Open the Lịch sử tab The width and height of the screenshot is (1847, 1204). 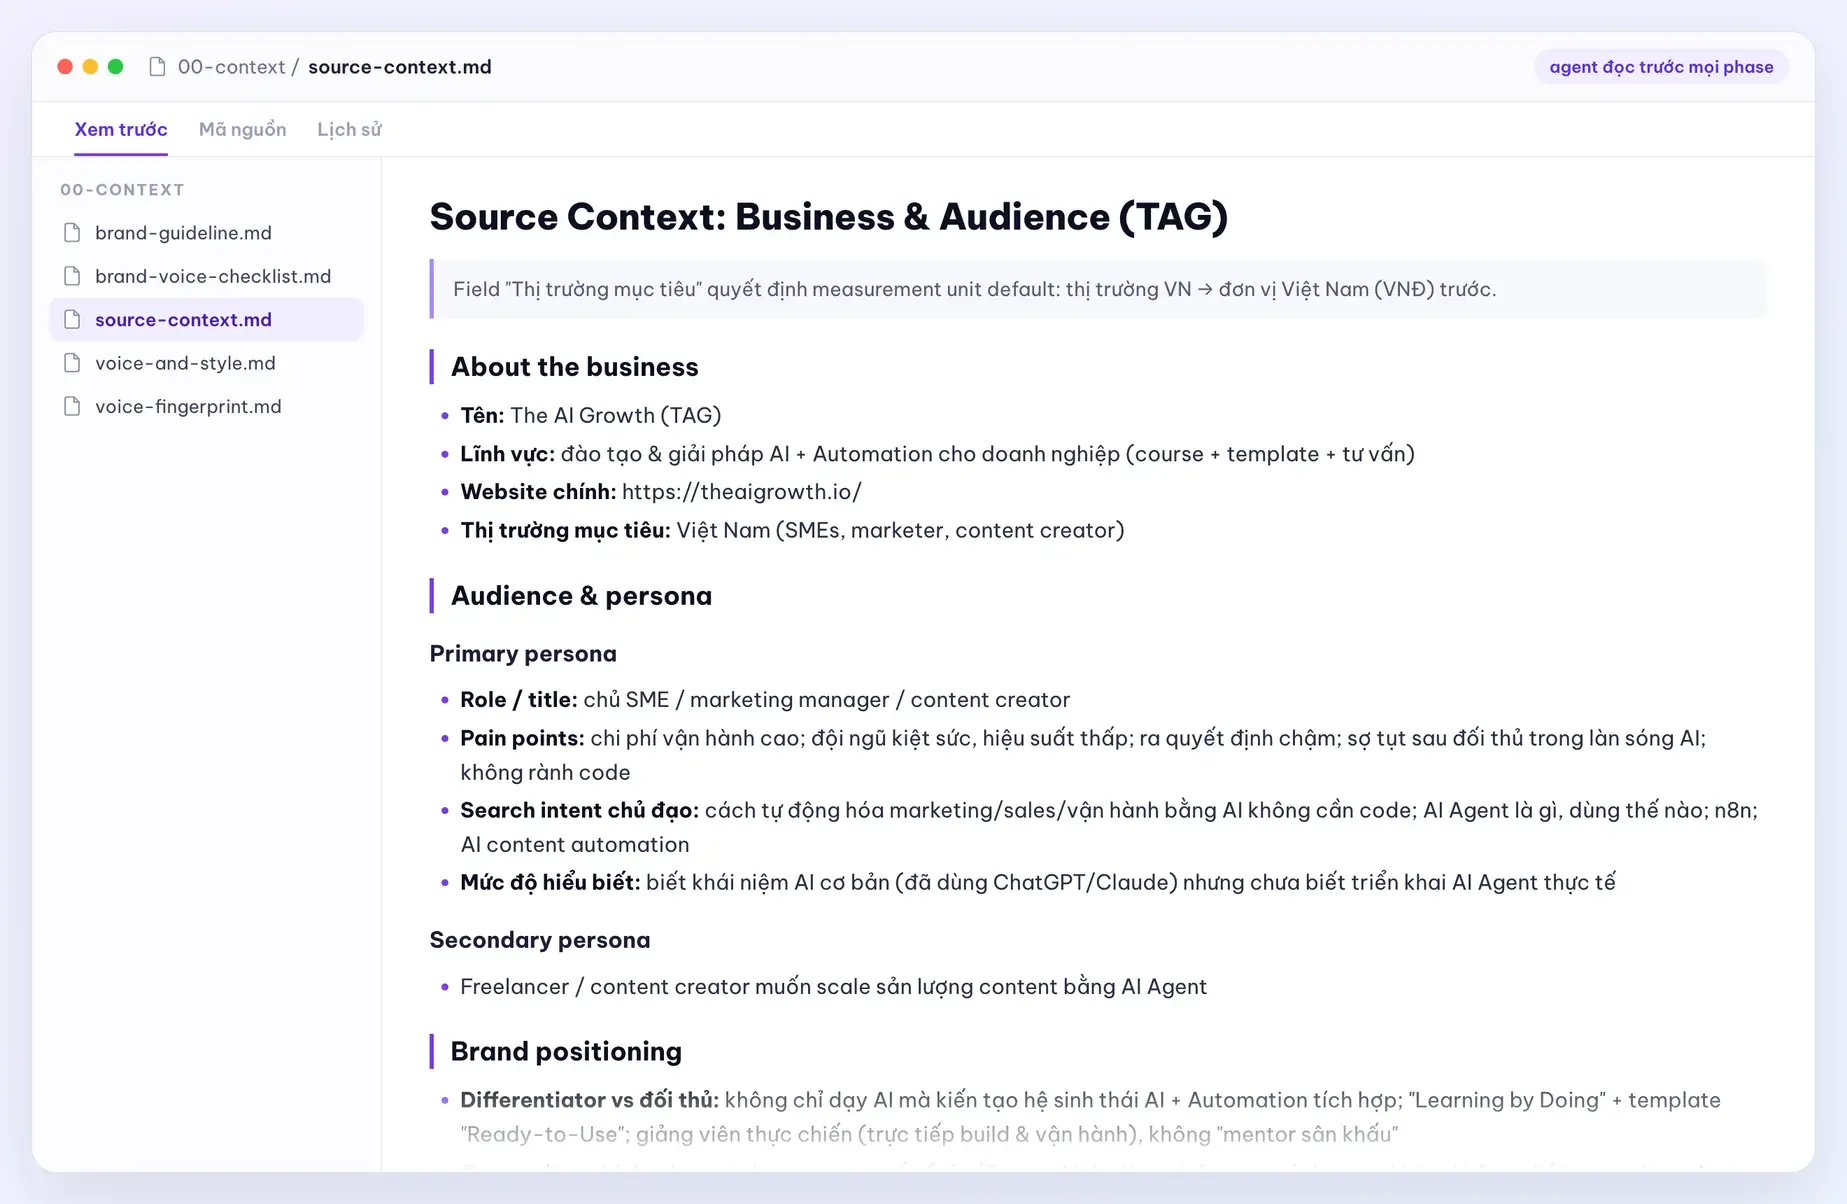coord(349,129)
